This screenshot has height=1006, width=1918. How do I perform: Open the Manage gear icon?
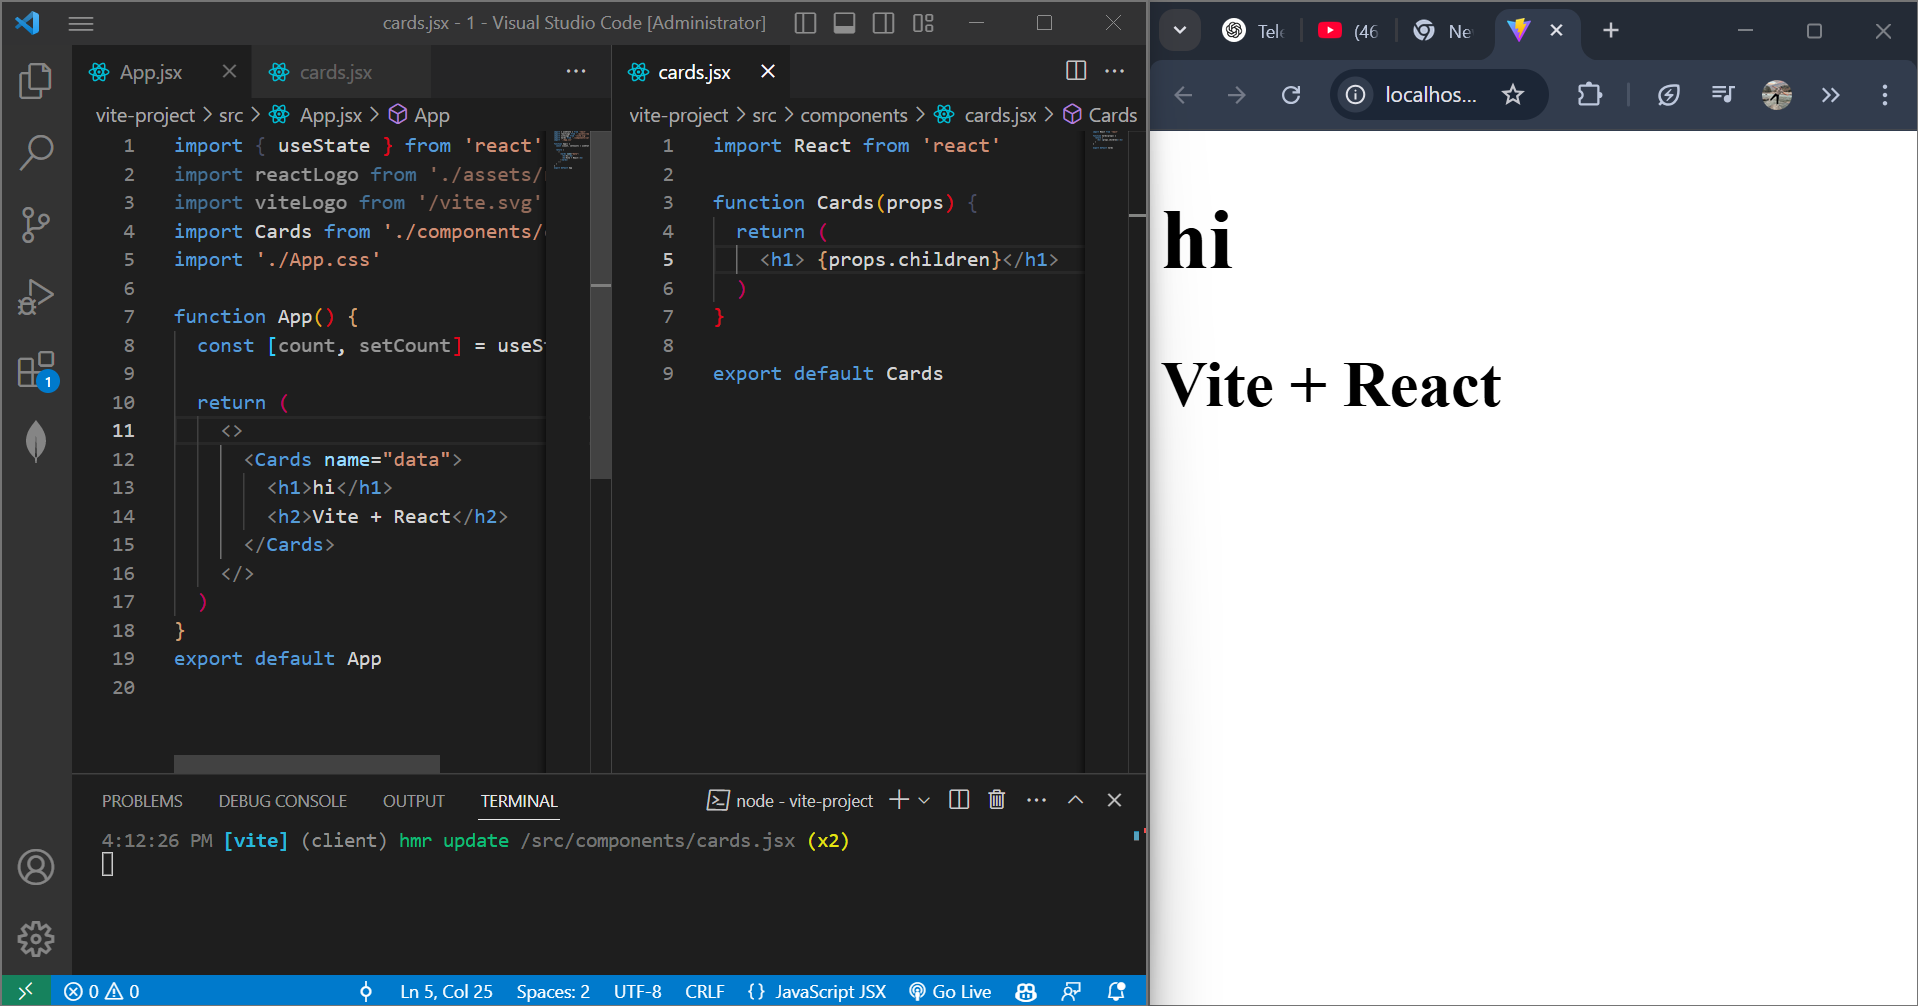coord(36,939)
